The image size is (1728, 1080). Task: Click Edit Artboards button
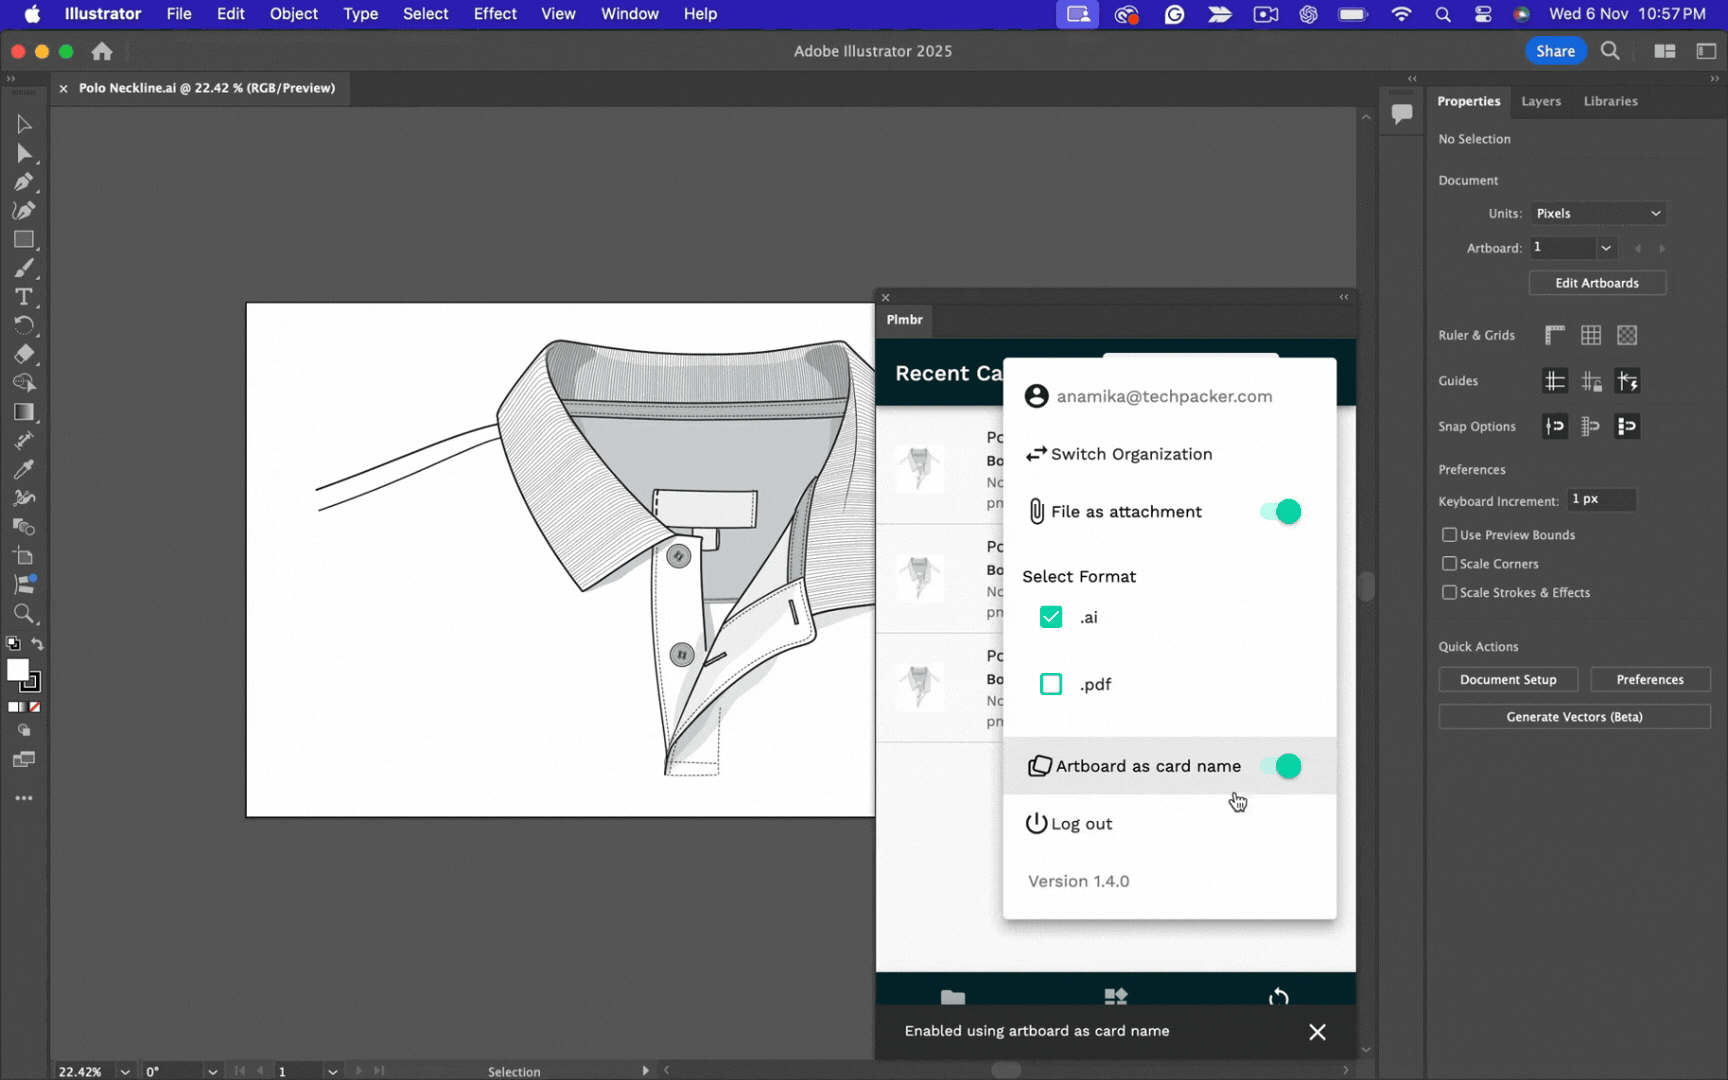[x=1597, y=283]
